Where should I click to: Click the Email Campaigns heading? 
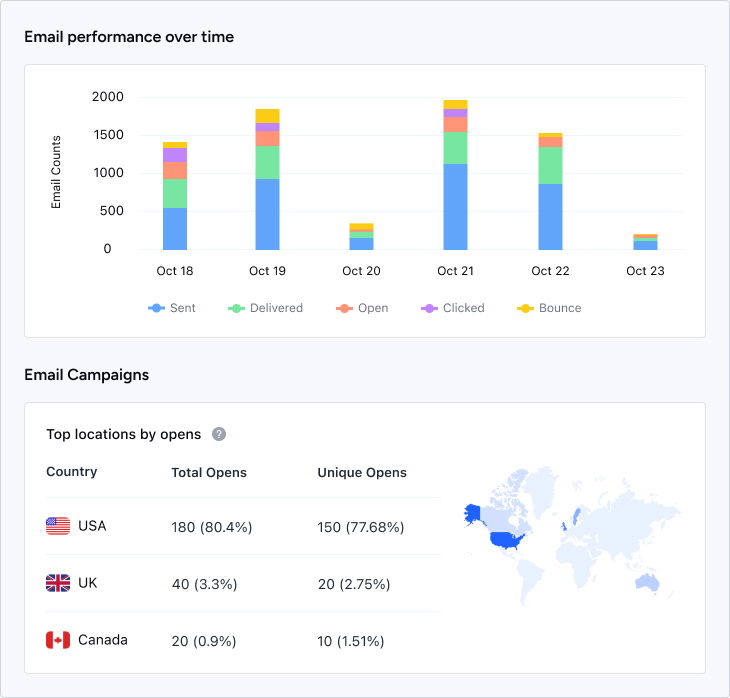click(87, 375)
